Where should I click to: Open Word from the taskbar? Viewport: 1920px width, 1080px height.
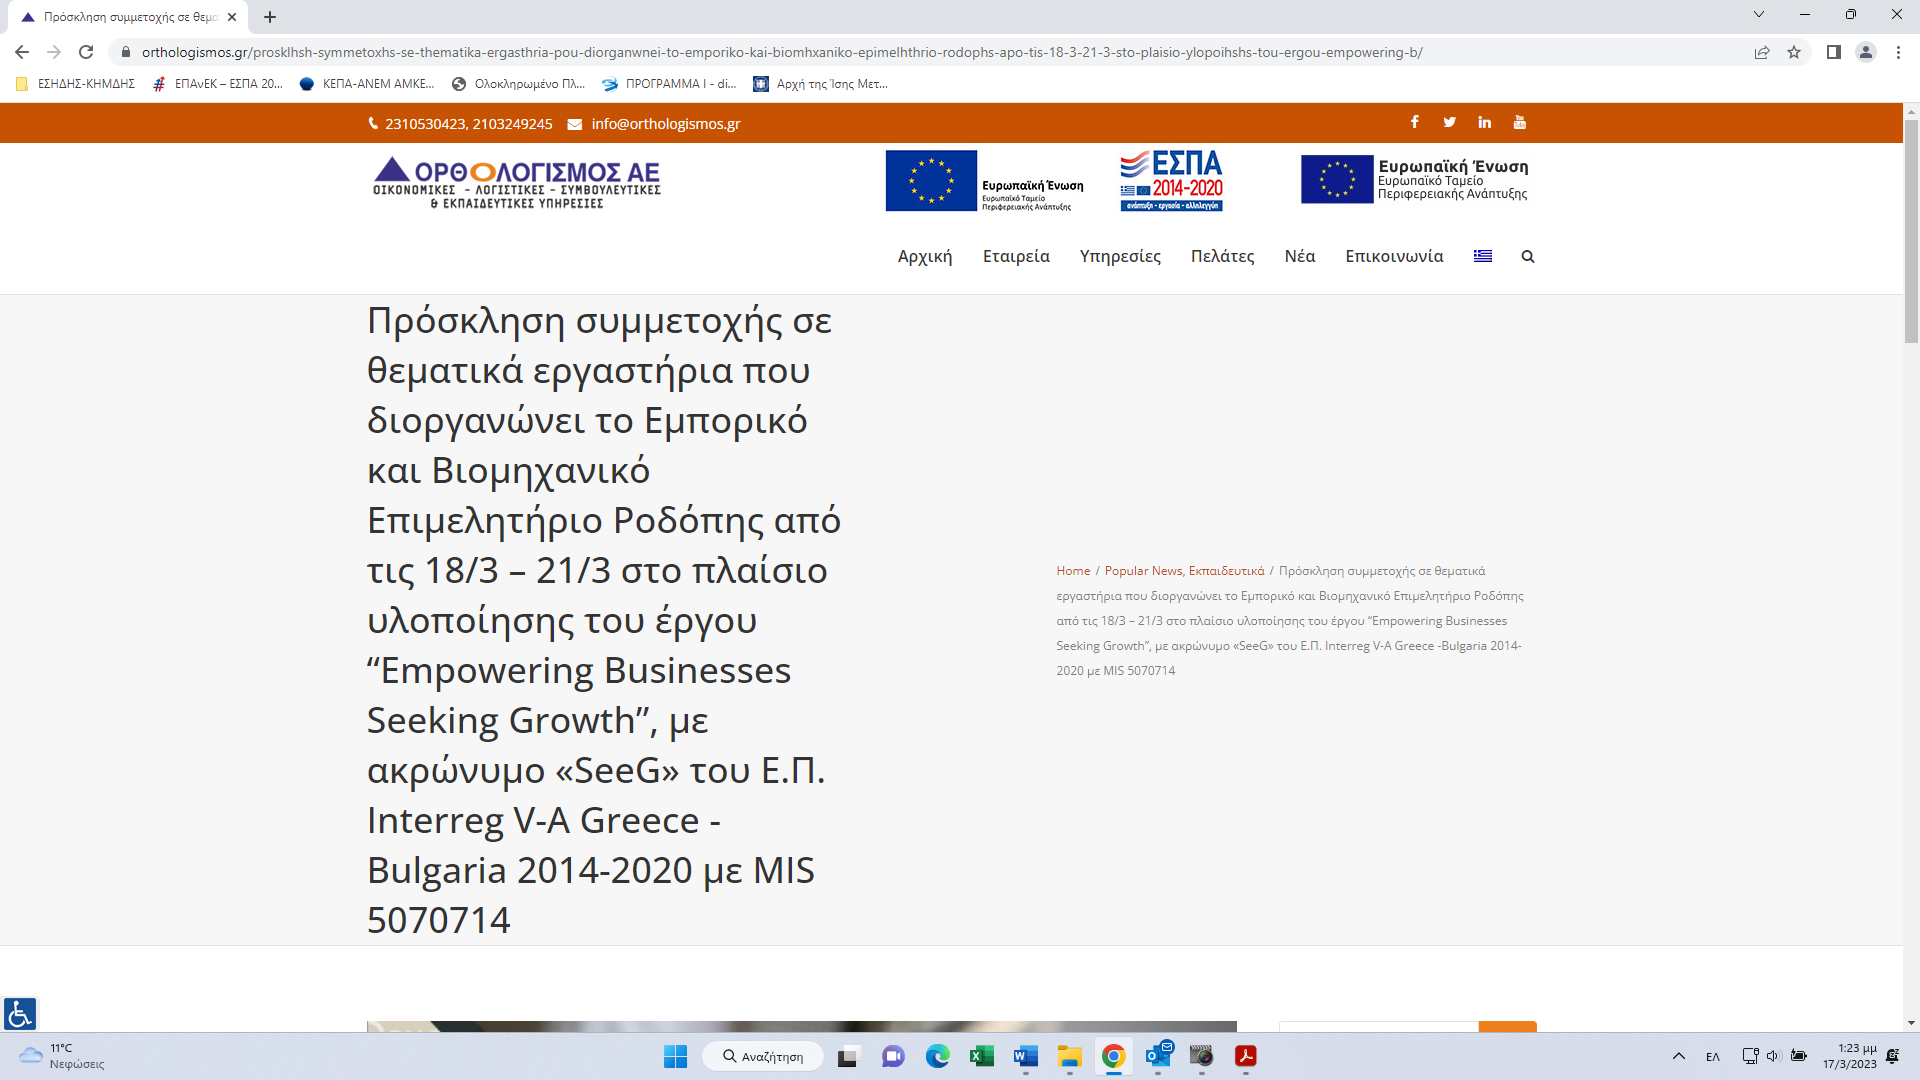tap(1025, 1057)
